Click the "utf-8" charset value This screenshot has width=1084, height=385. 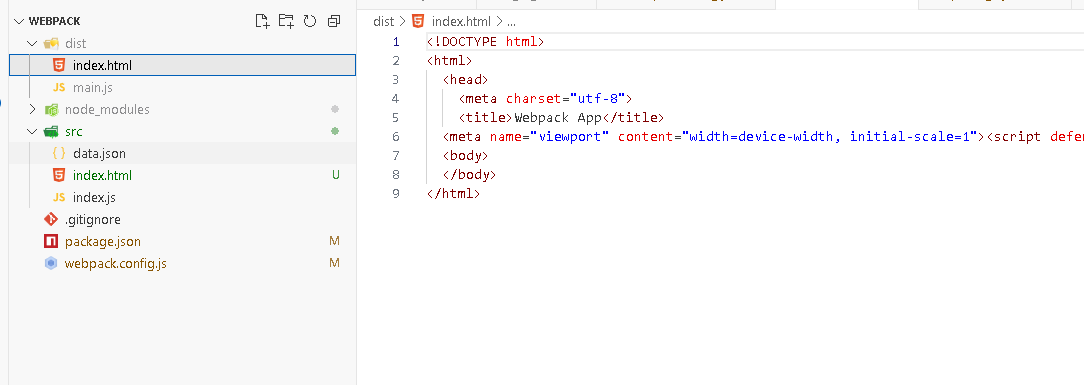[598, 99]
